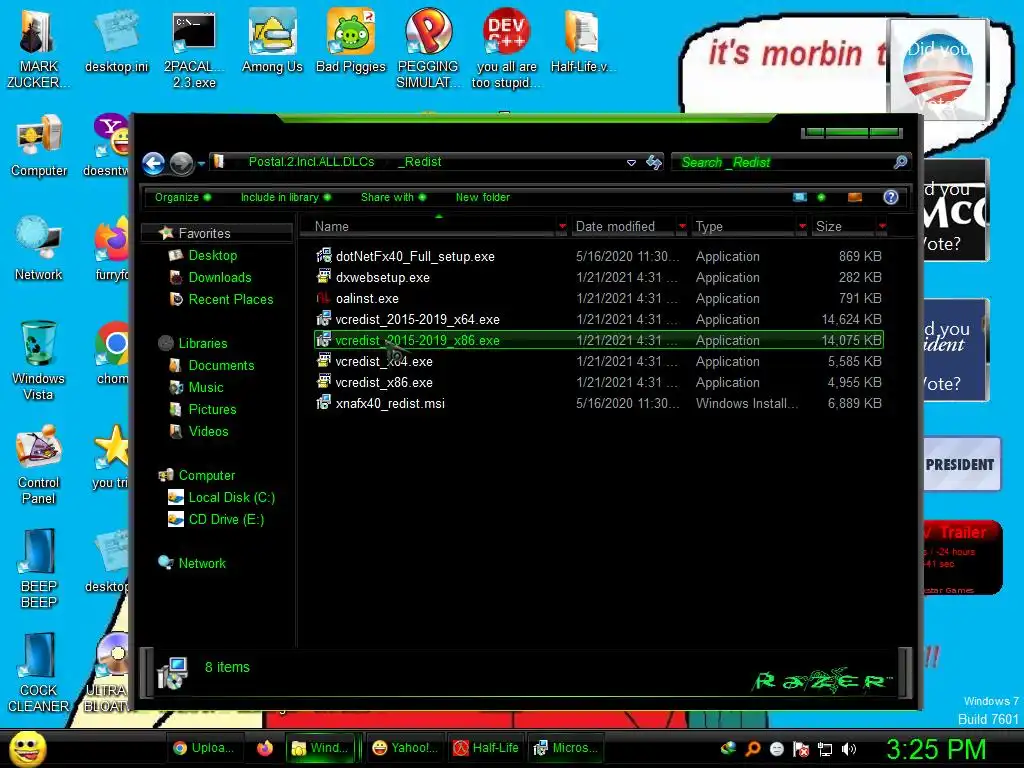Image resolution: width=1024 pixels, height=768 pixels.
Task: Open the Type column filter dropdown
Action: 802,227
